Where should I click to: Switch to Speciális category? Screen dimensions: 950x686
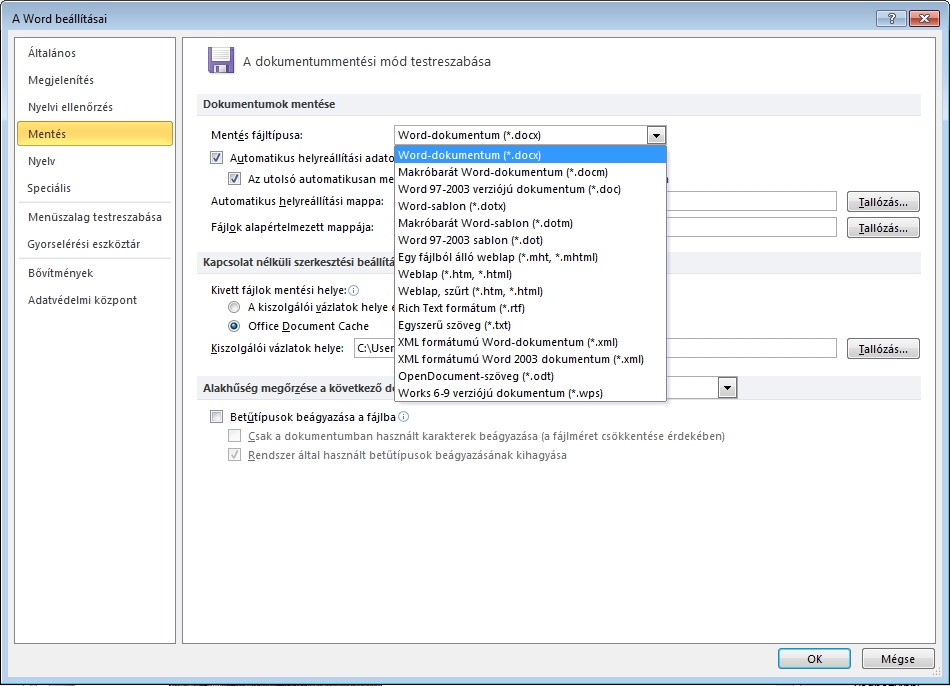point(95,188)
